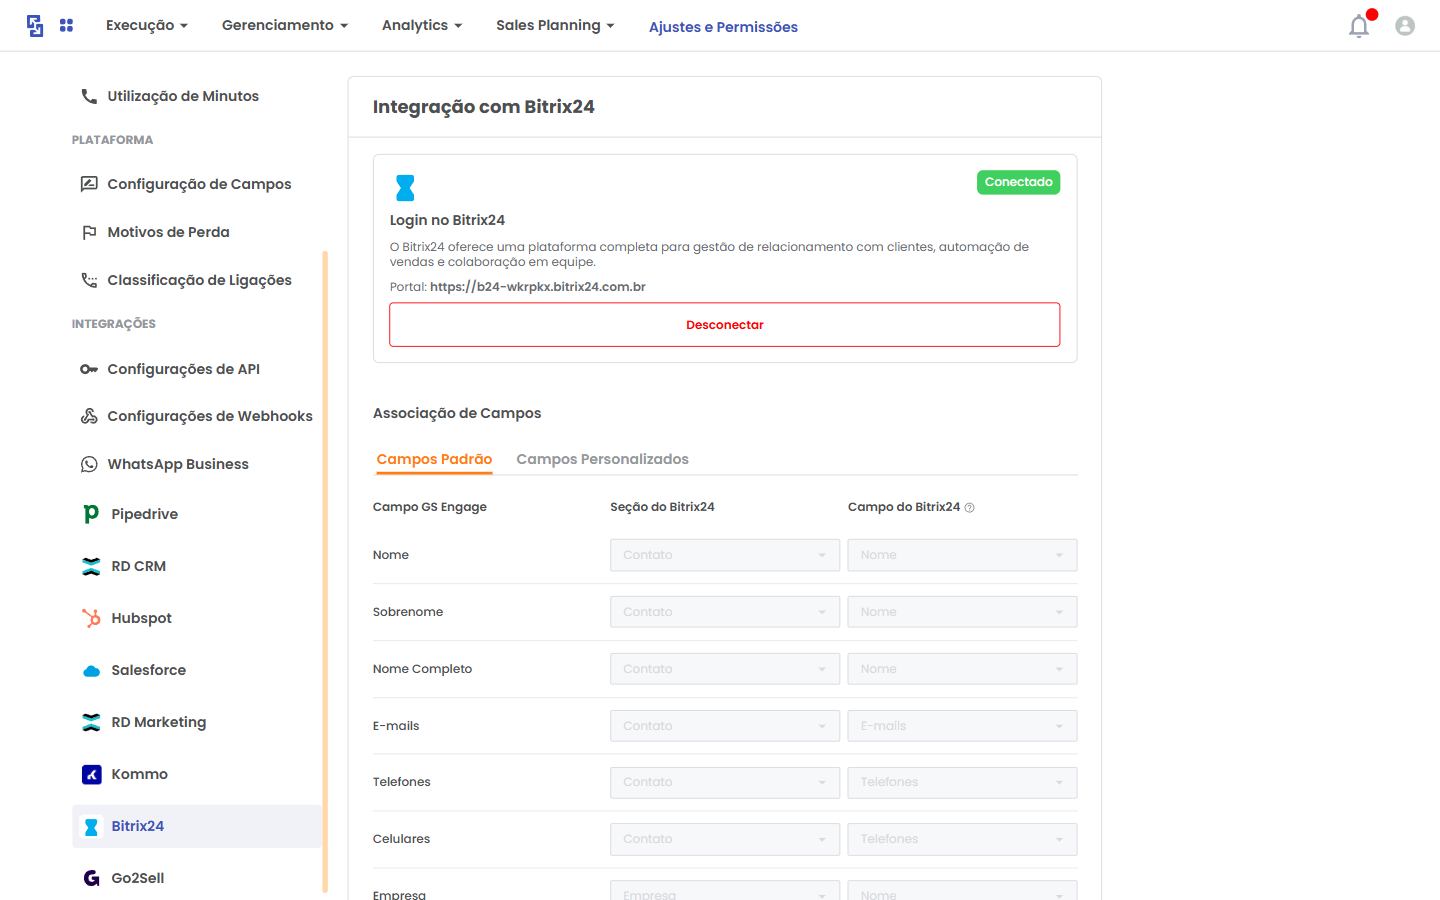Click the phone icon for Utilização de Minutos
1440x900 pixels.
(89, 96)
